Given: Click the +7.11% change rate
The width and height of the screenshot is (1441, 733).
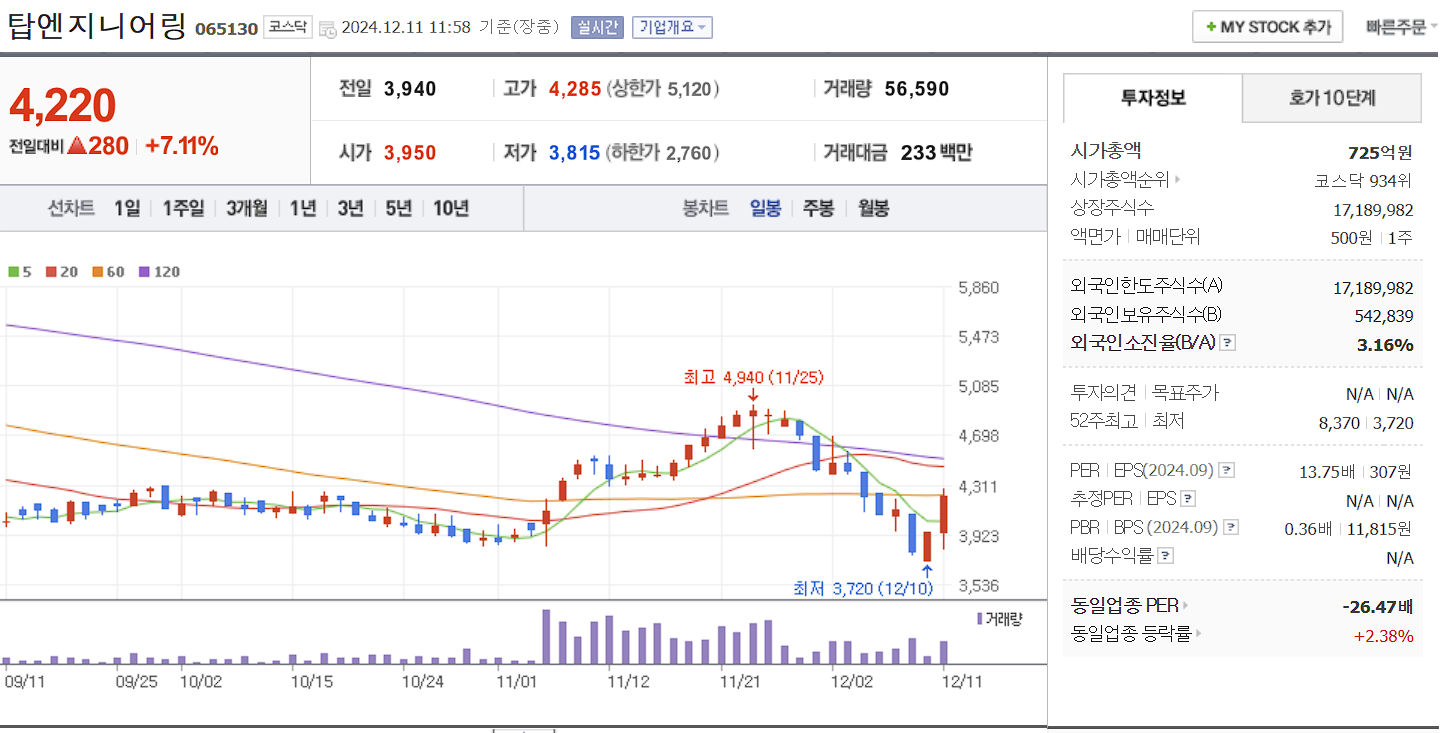Looking at the screenshot, I should [182, 147].
